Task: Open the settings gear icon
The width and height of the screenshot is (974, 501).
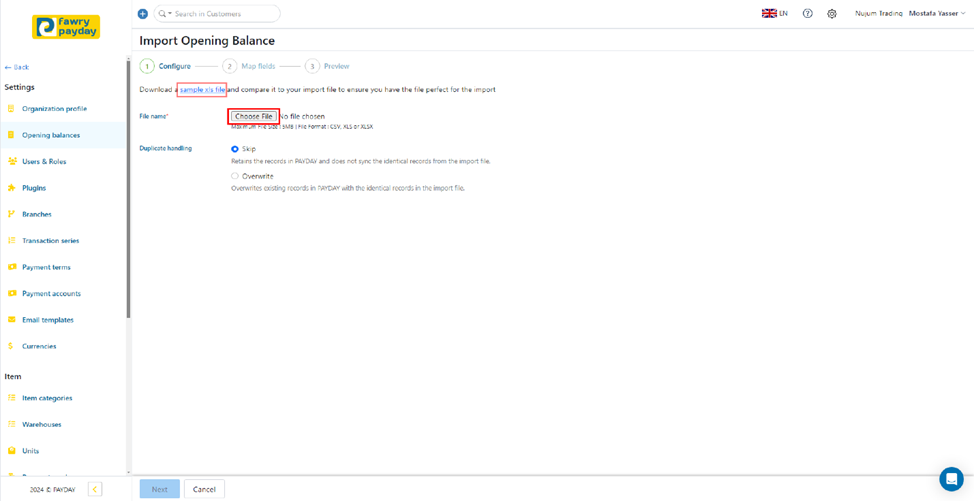Action: click(832, 14)
